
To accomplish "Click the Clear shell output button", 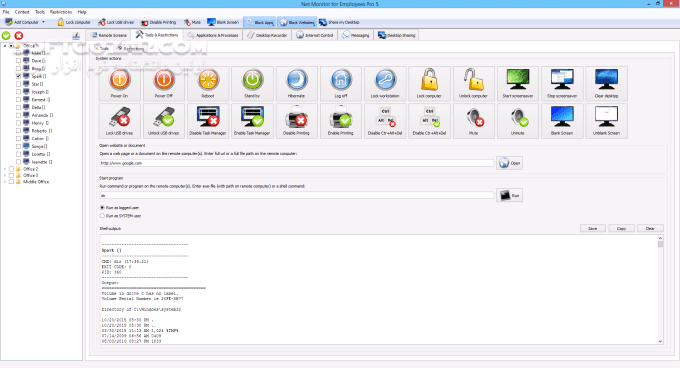I will (x=650, y=228).
